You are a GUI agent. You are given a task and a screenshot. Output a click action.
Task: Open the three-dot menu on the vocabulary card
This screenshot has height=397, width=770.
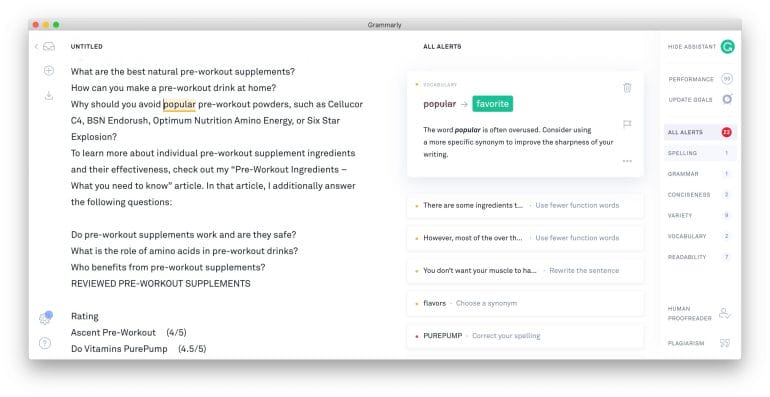[627, 161]
